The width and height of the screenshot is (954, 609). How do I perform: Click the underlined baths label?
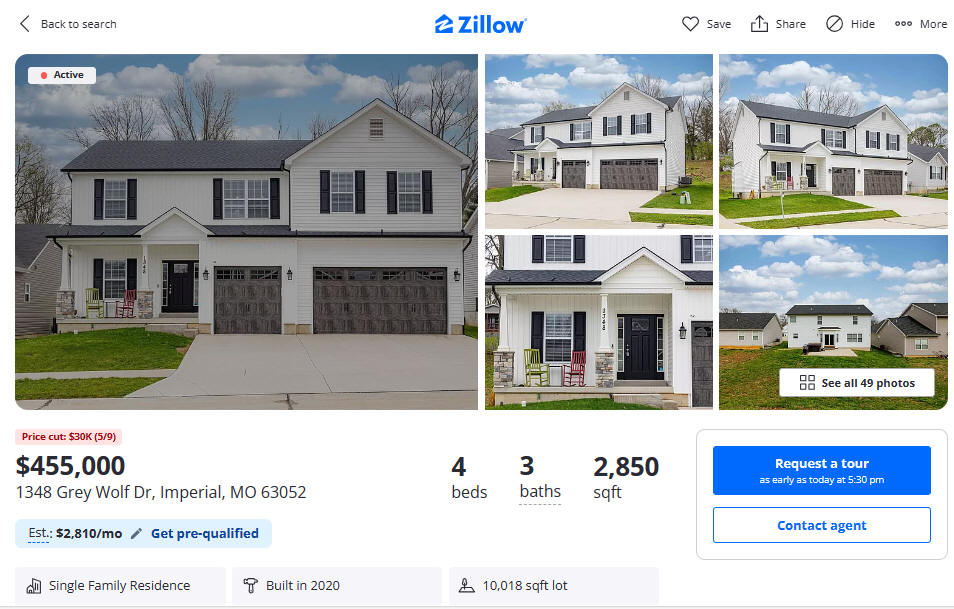(540, 492)
